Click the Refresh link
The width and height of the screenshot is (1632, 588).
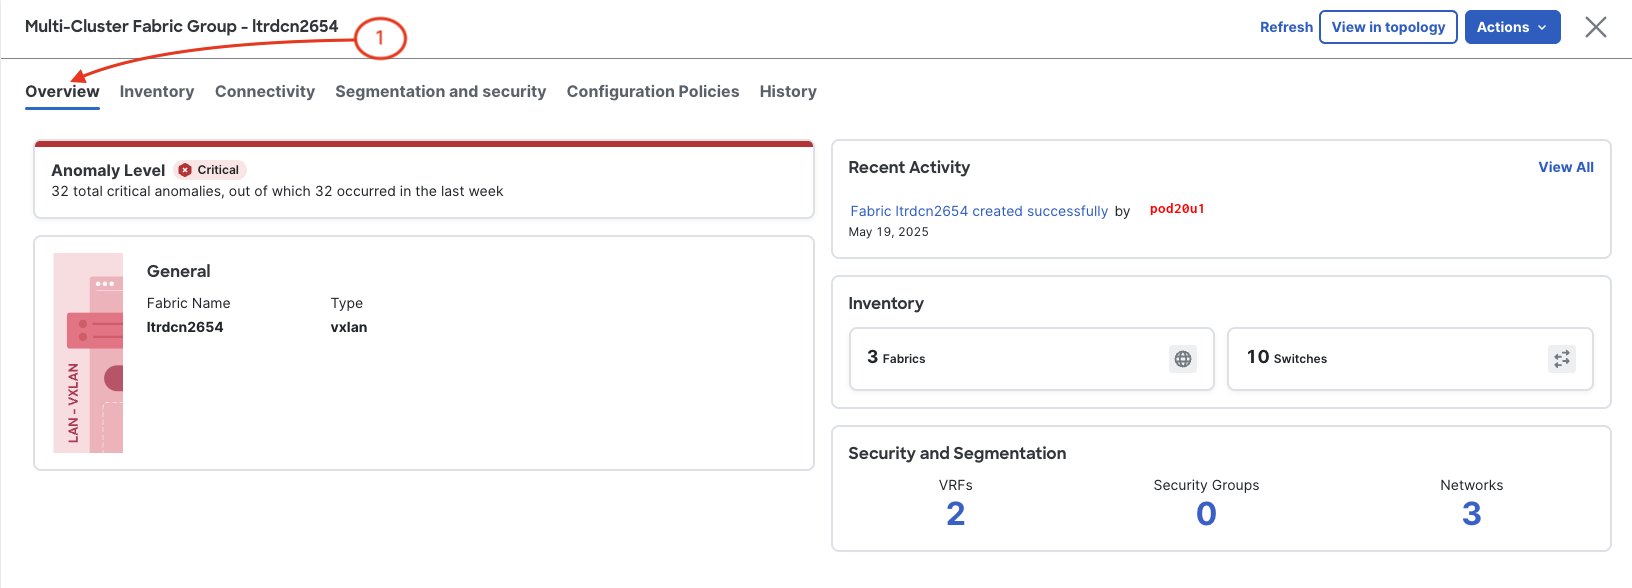[1286, 27]
